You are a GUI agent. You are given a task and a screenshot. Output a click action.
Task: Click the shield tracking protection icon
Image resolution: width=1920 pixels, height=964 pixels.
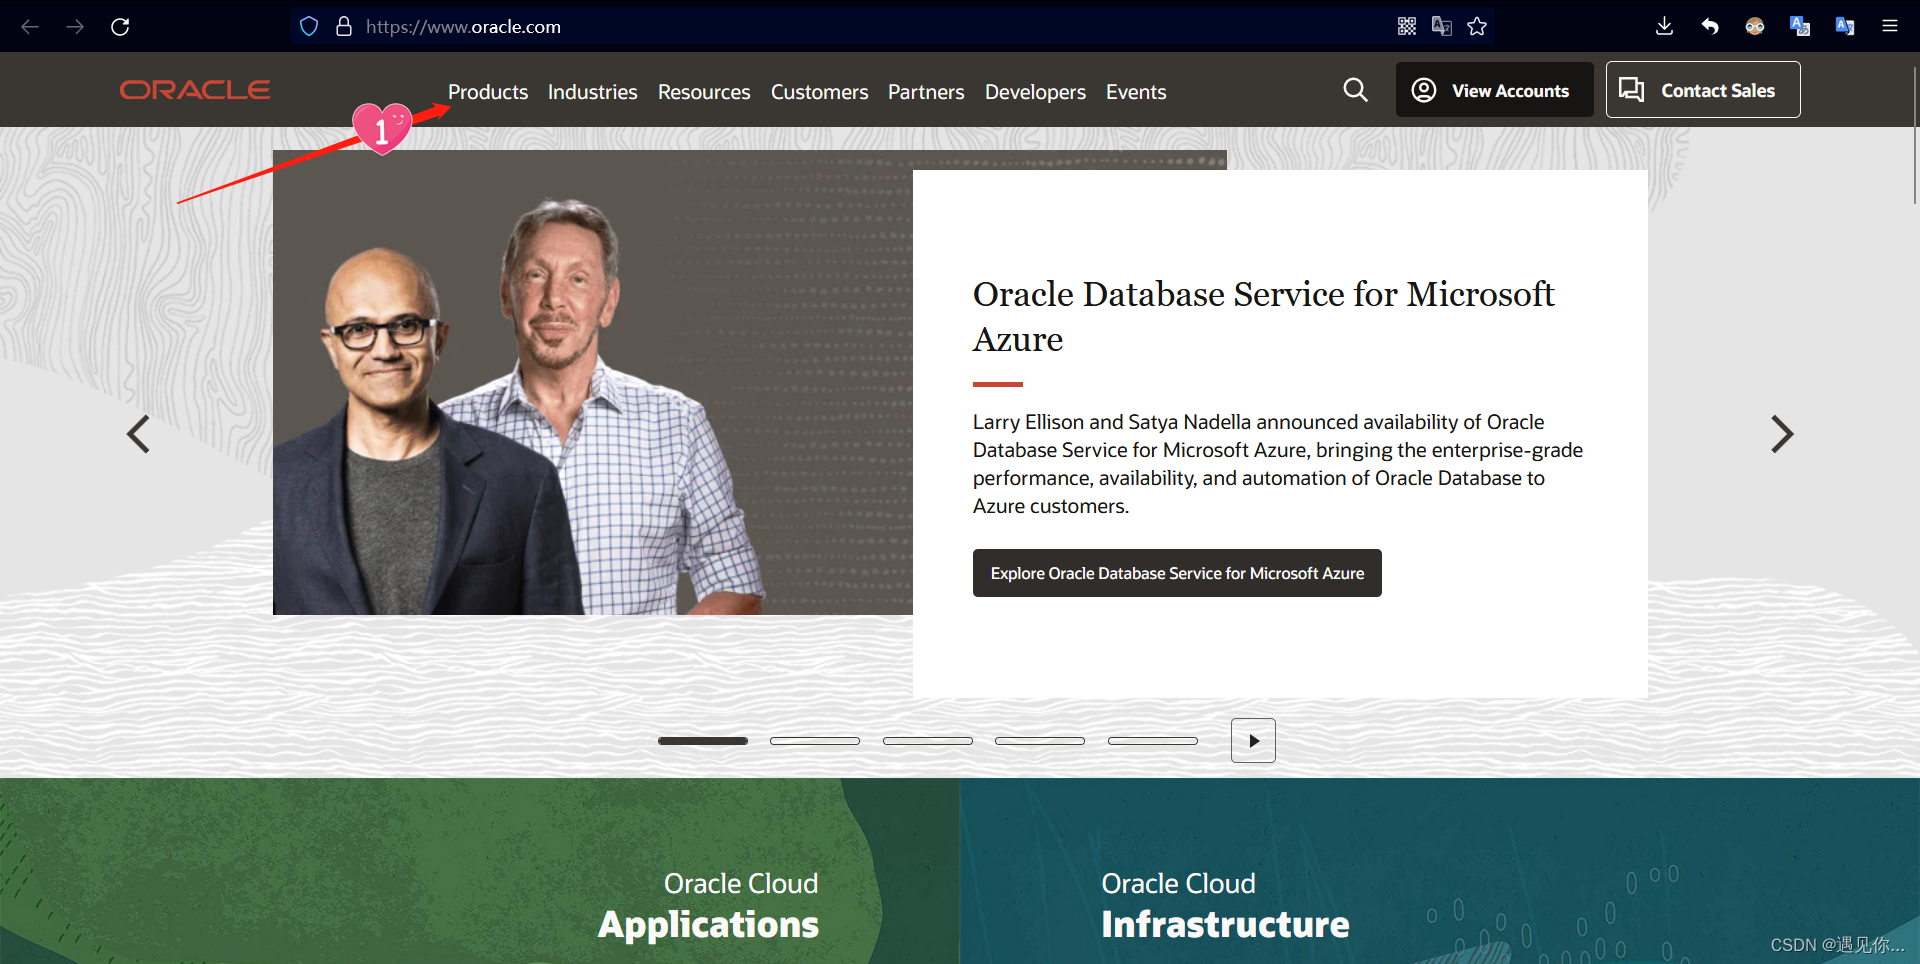[309, 26]
